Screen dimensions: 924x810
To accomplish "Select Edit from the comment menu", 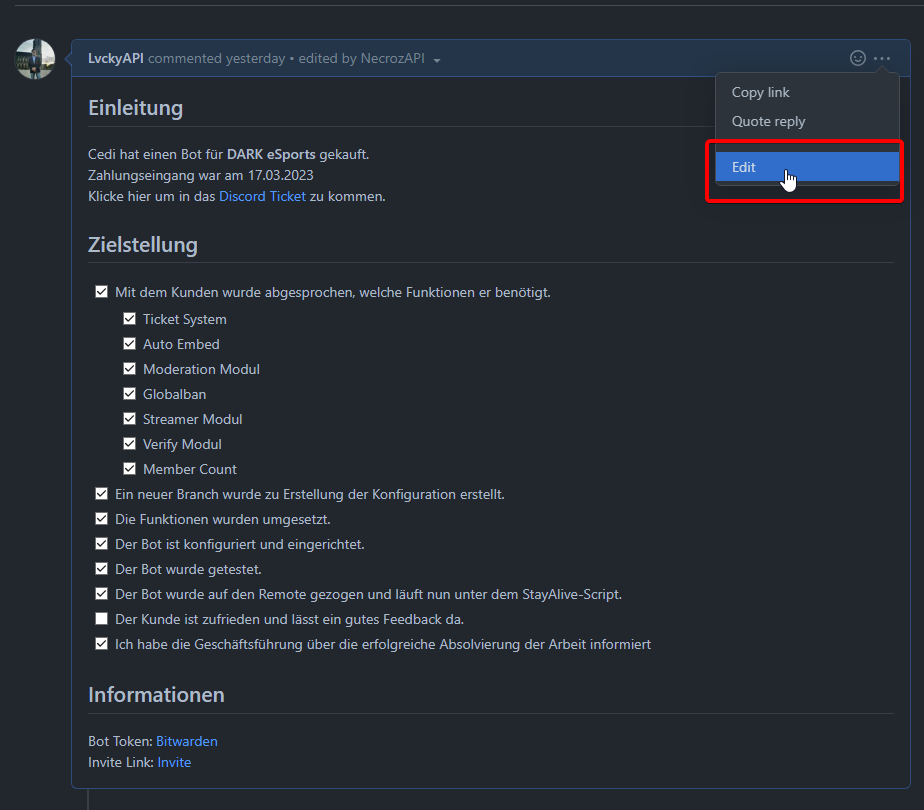I will [x=743, y=167].
